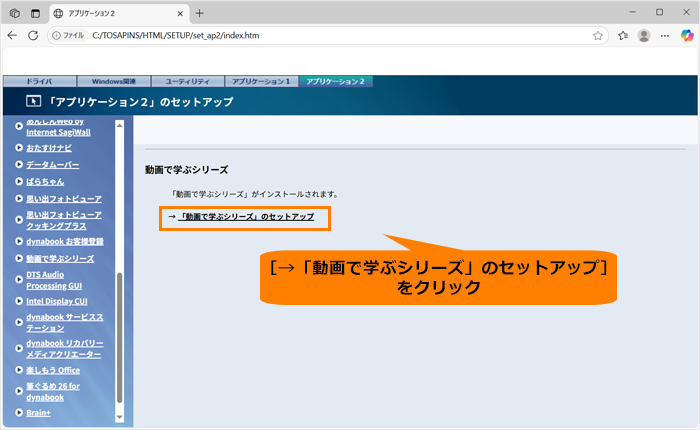View file site information badge
Image resolution: width=700 pixels, height=430 pixels.
click(68, 36)
